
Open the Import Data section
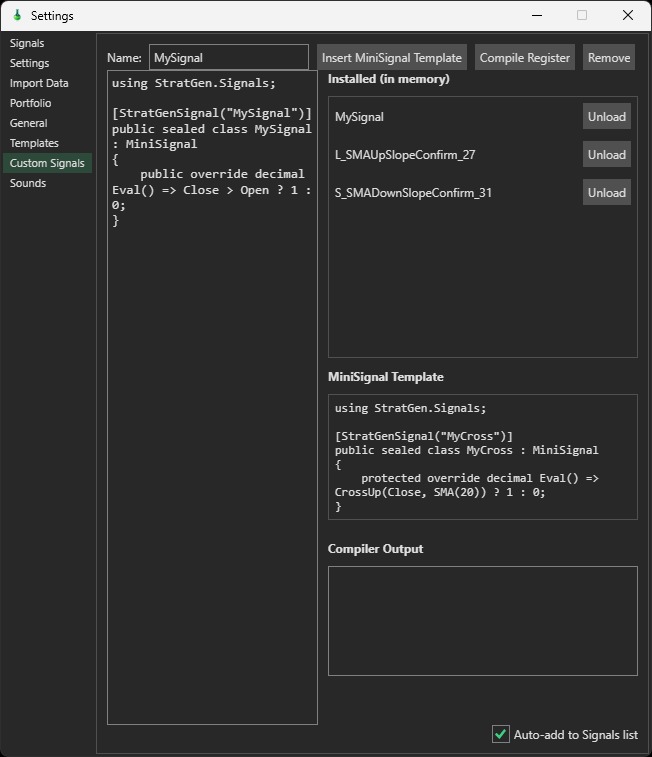point(39,83)
